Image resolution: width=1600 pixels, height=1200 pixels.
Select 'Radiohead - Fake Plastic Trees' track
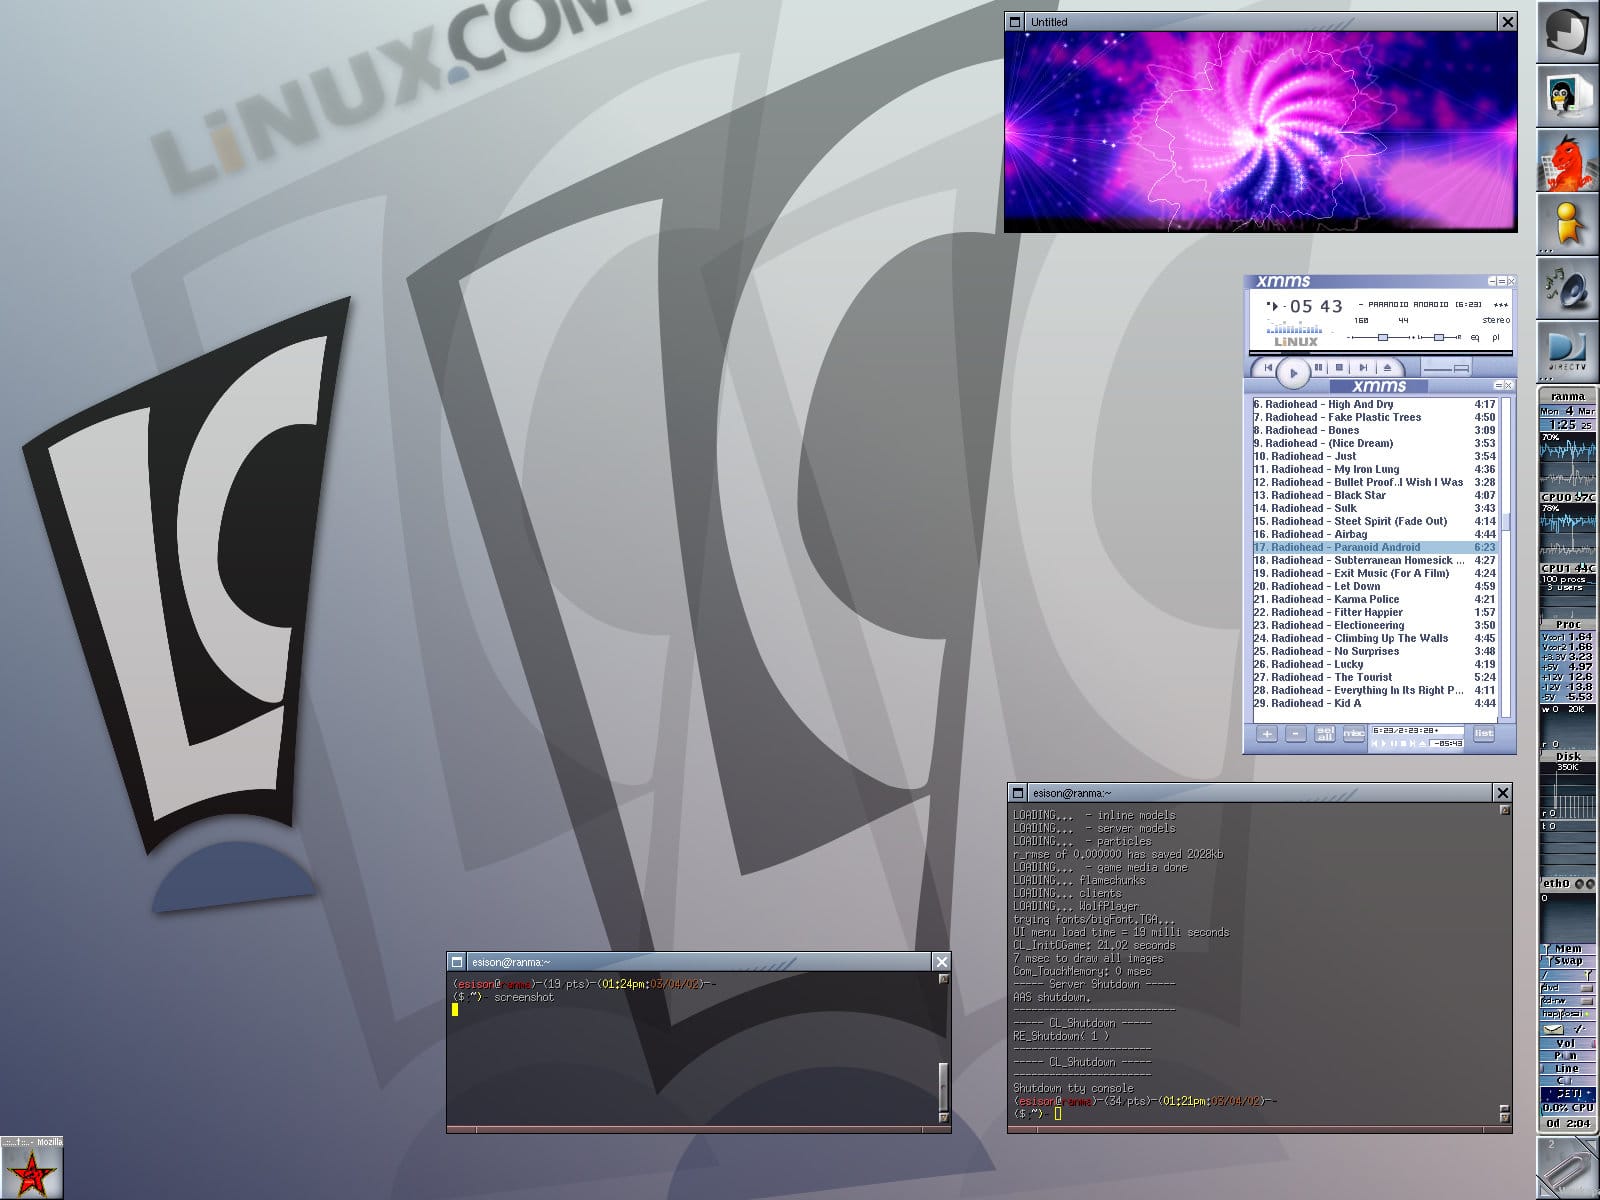[1374, 418]
